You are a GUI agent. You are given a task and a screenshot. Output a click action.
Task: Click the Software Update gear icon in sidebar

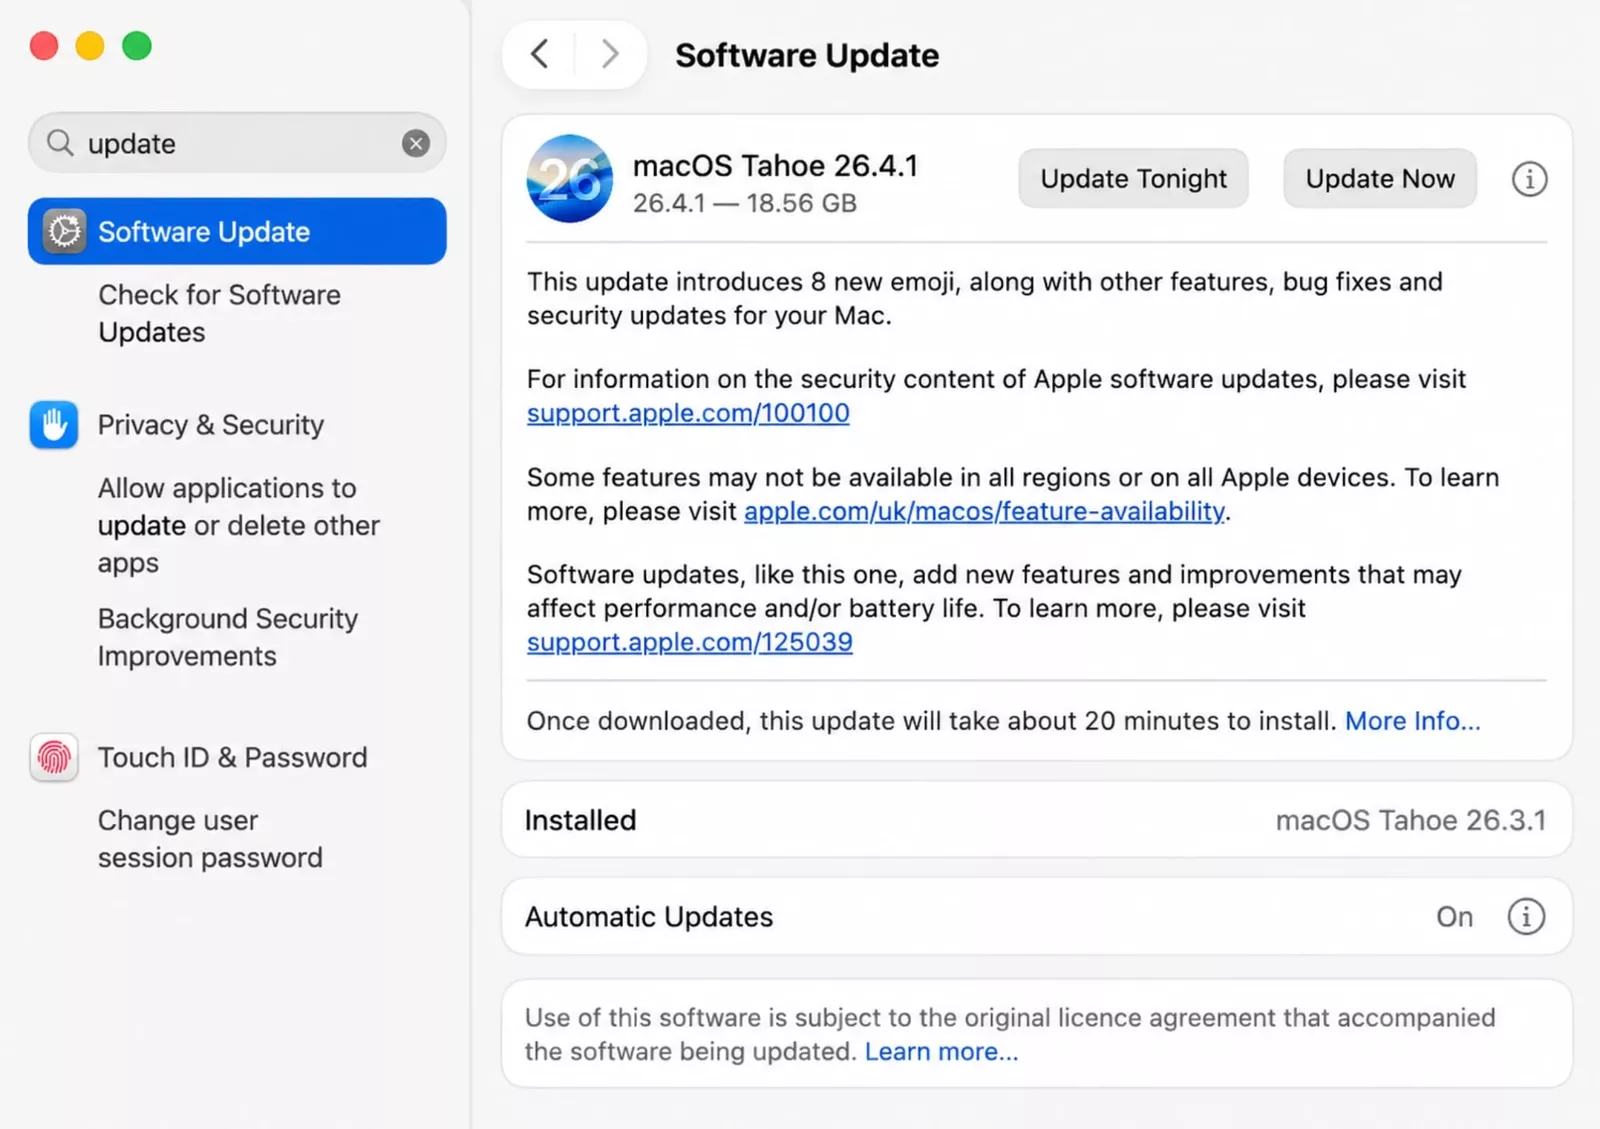pos(65,231)
